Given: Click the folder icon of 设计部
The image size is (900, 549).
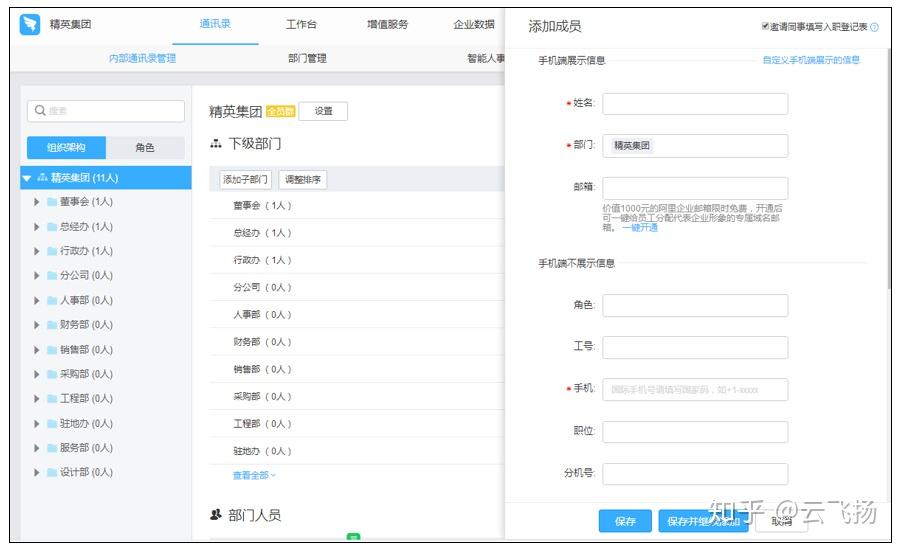Looking at the screenshot, I should tap(52, 473).
